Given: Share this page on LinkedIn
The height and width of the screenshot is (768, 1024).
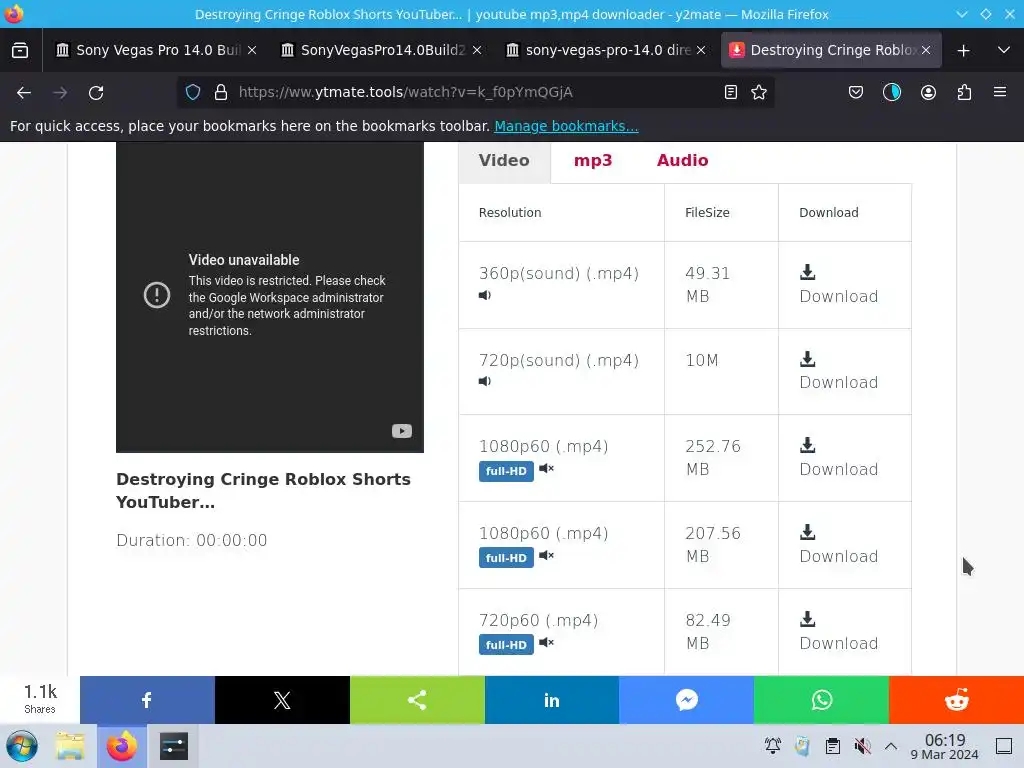Looking at the screenshot, I should [x=552, y=700].
